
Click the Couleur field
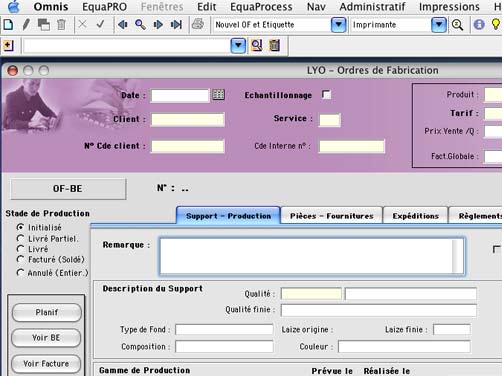point(404,346)
